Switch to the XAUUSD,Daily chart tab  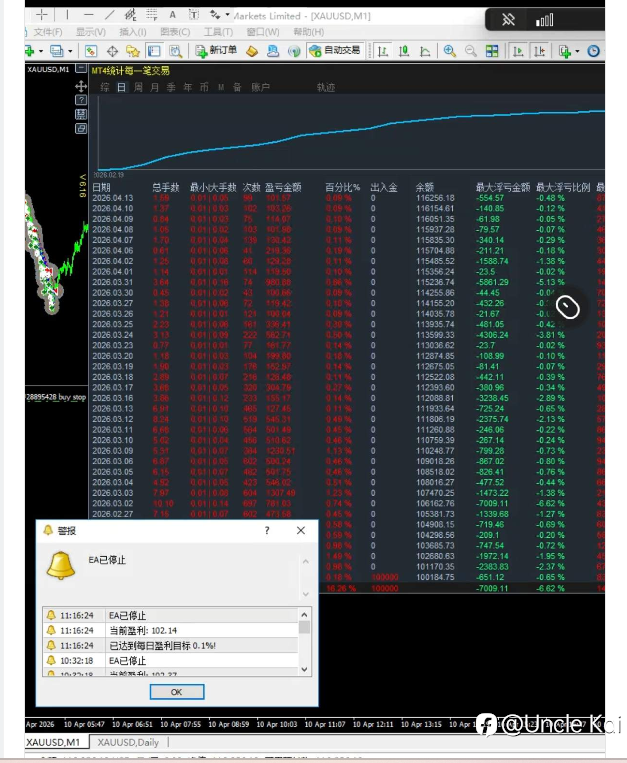(x=128, y=742)
